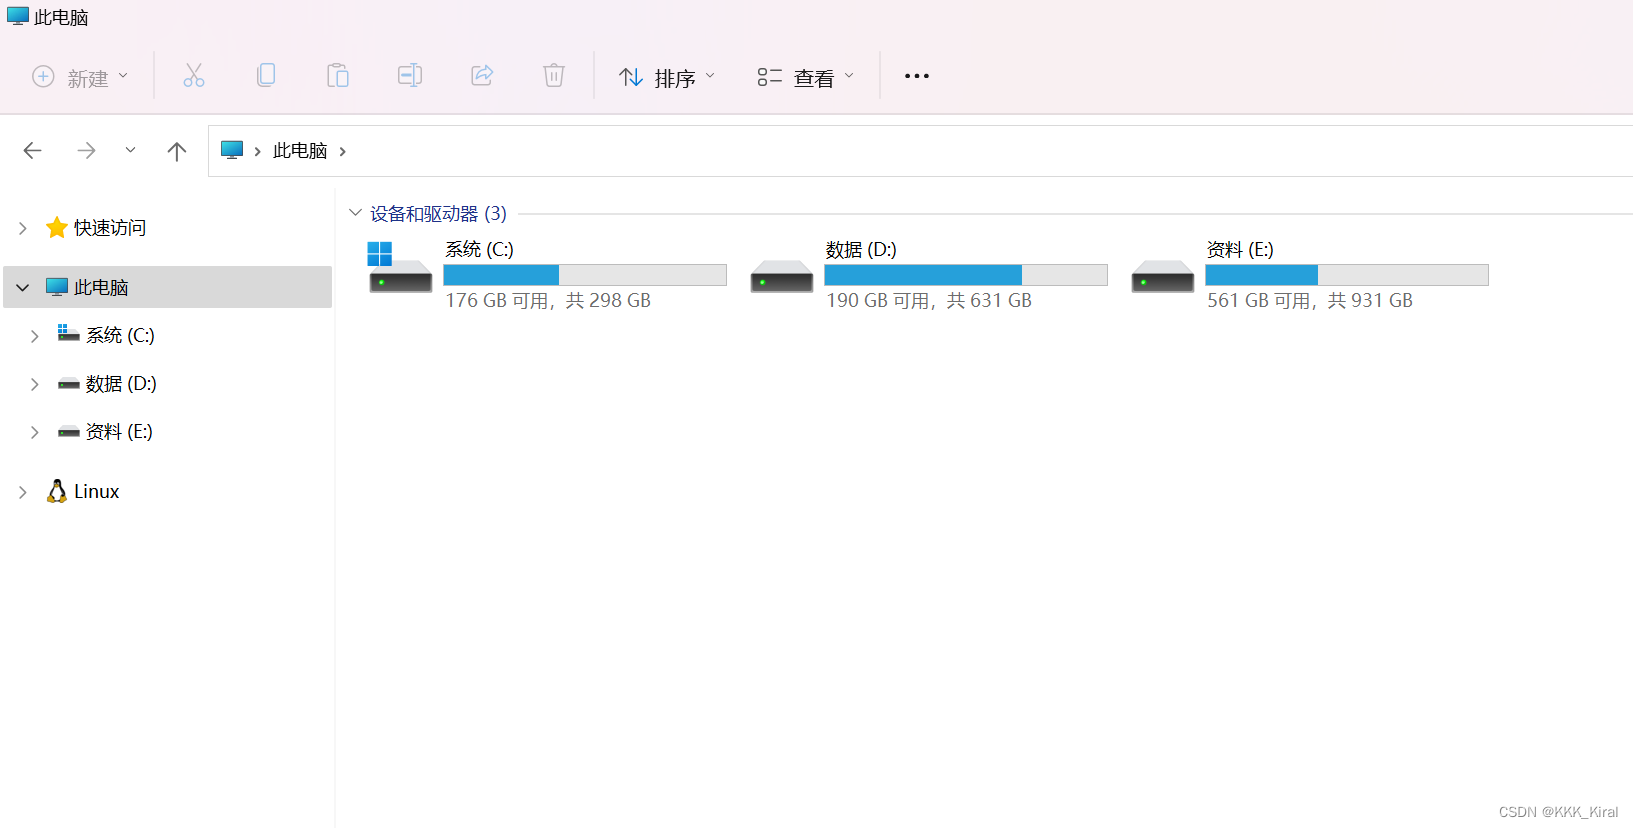The image size is (1633, 828).
Task: Expand 系统 (C:) in sidebar tree
Action: pyautogui.click(x=35, y=336)
